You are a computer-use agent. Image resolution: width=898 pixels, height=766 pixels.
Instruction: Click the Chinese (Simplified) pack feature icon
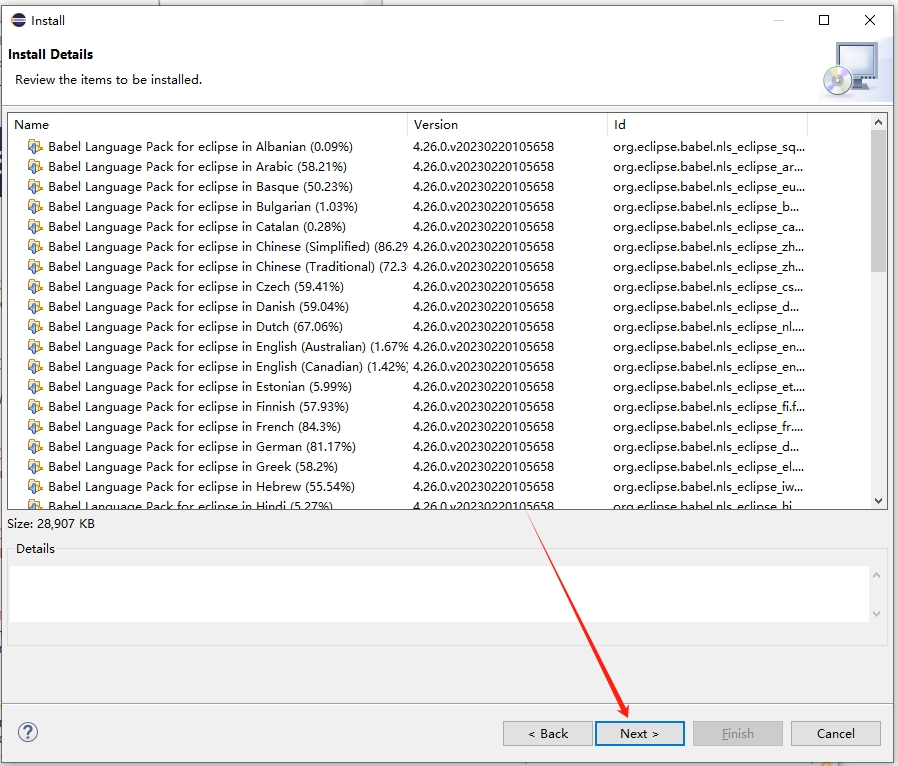click(35, 247)
